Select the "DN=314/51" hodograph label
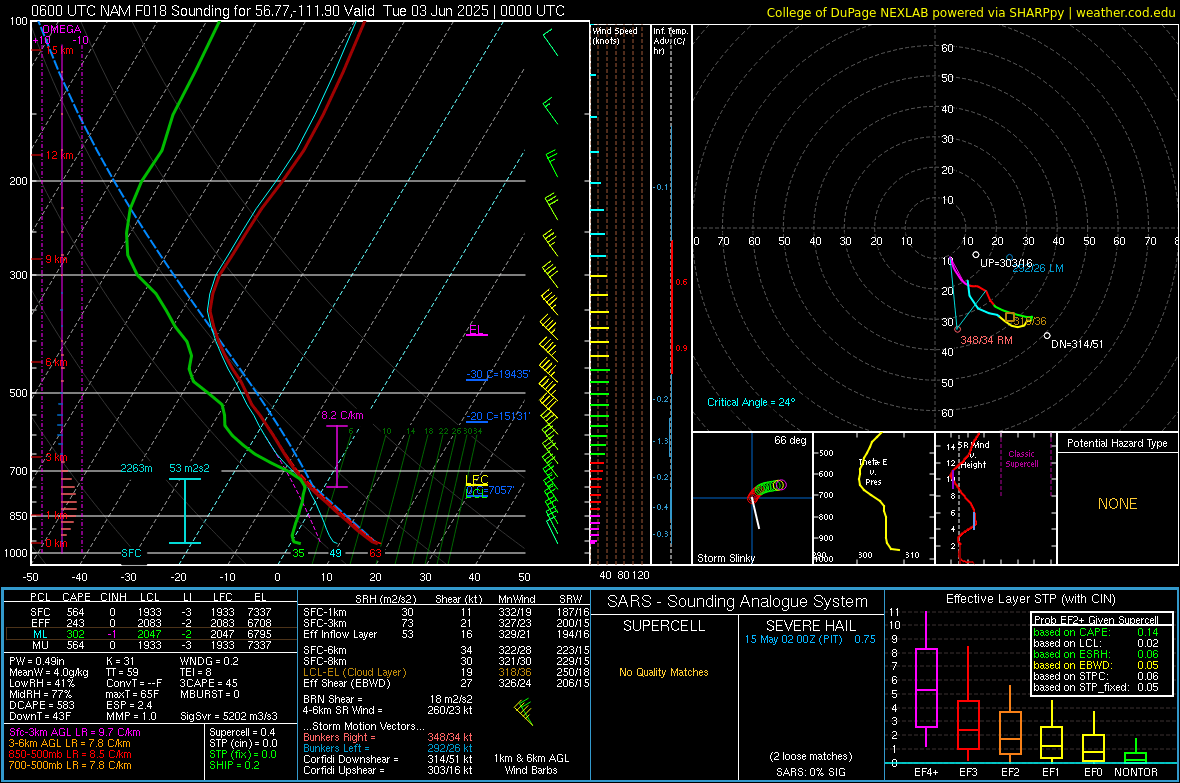This screenshot has width=1180, height=783. pos(1077,344)
